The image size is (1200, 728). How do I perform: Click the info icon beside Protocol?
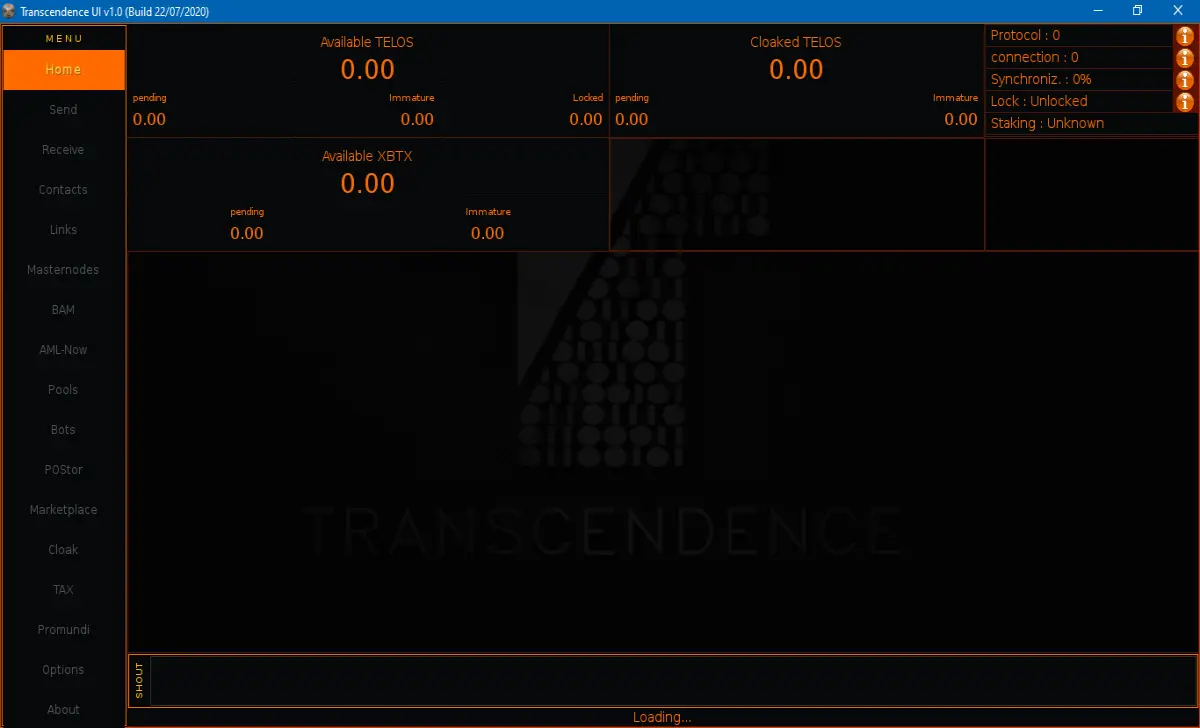pos(1185,36)
